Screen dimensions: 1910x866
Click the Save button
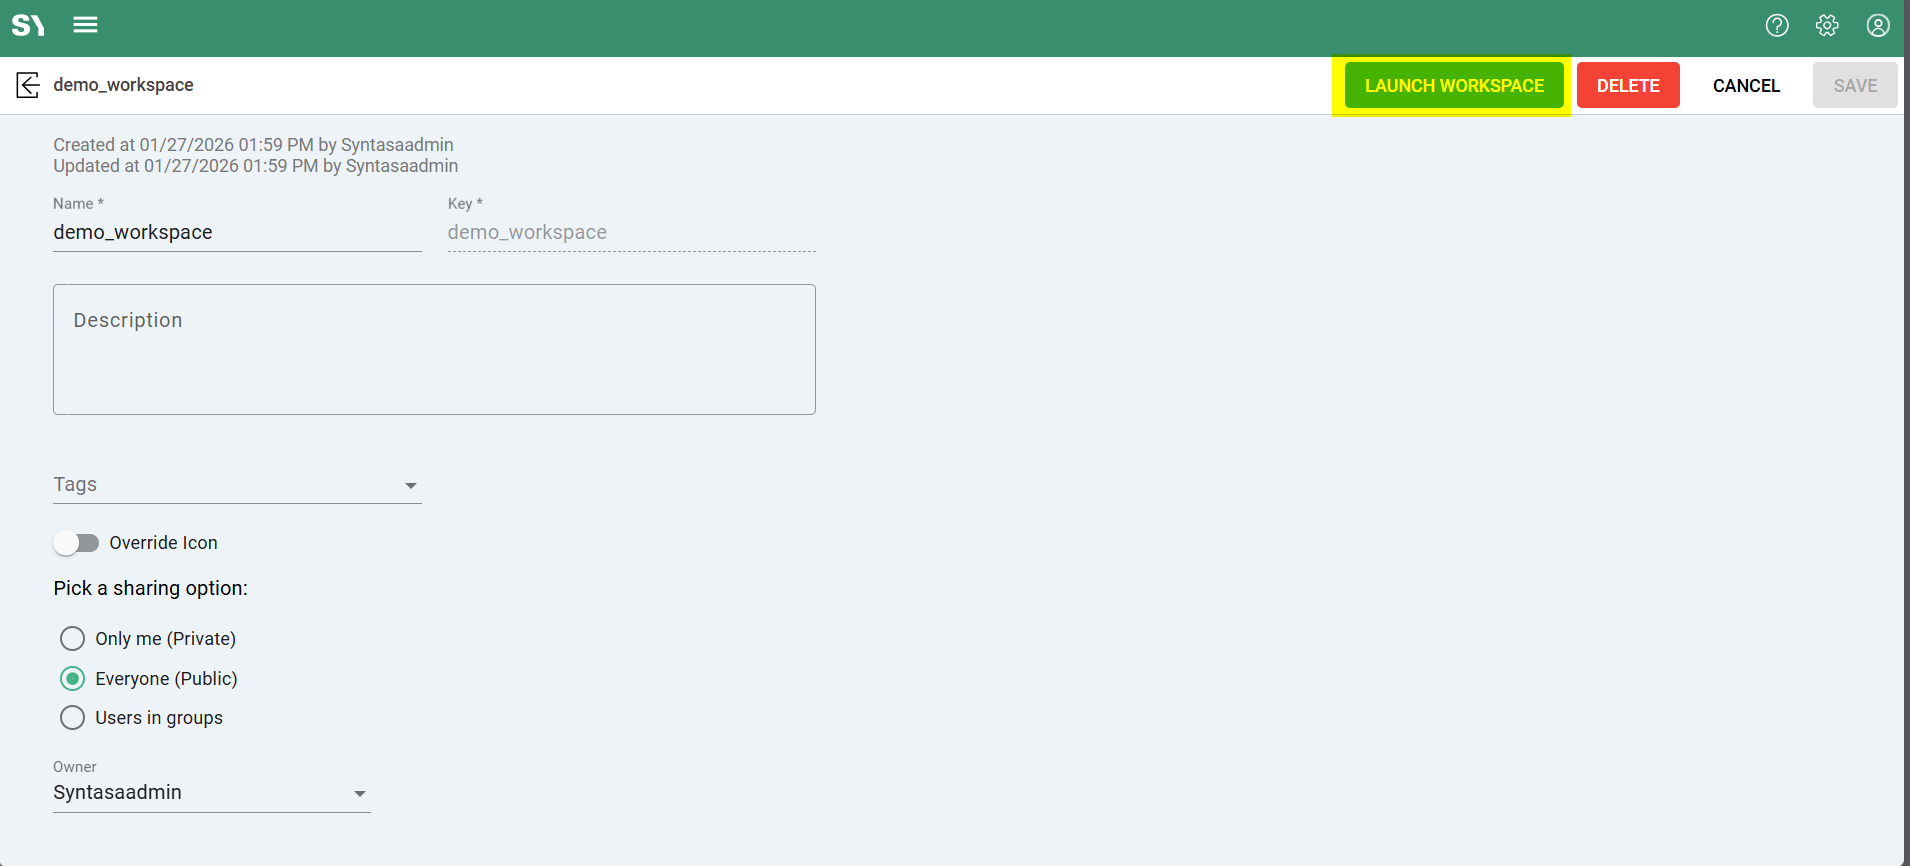(x=1854, y=86)
